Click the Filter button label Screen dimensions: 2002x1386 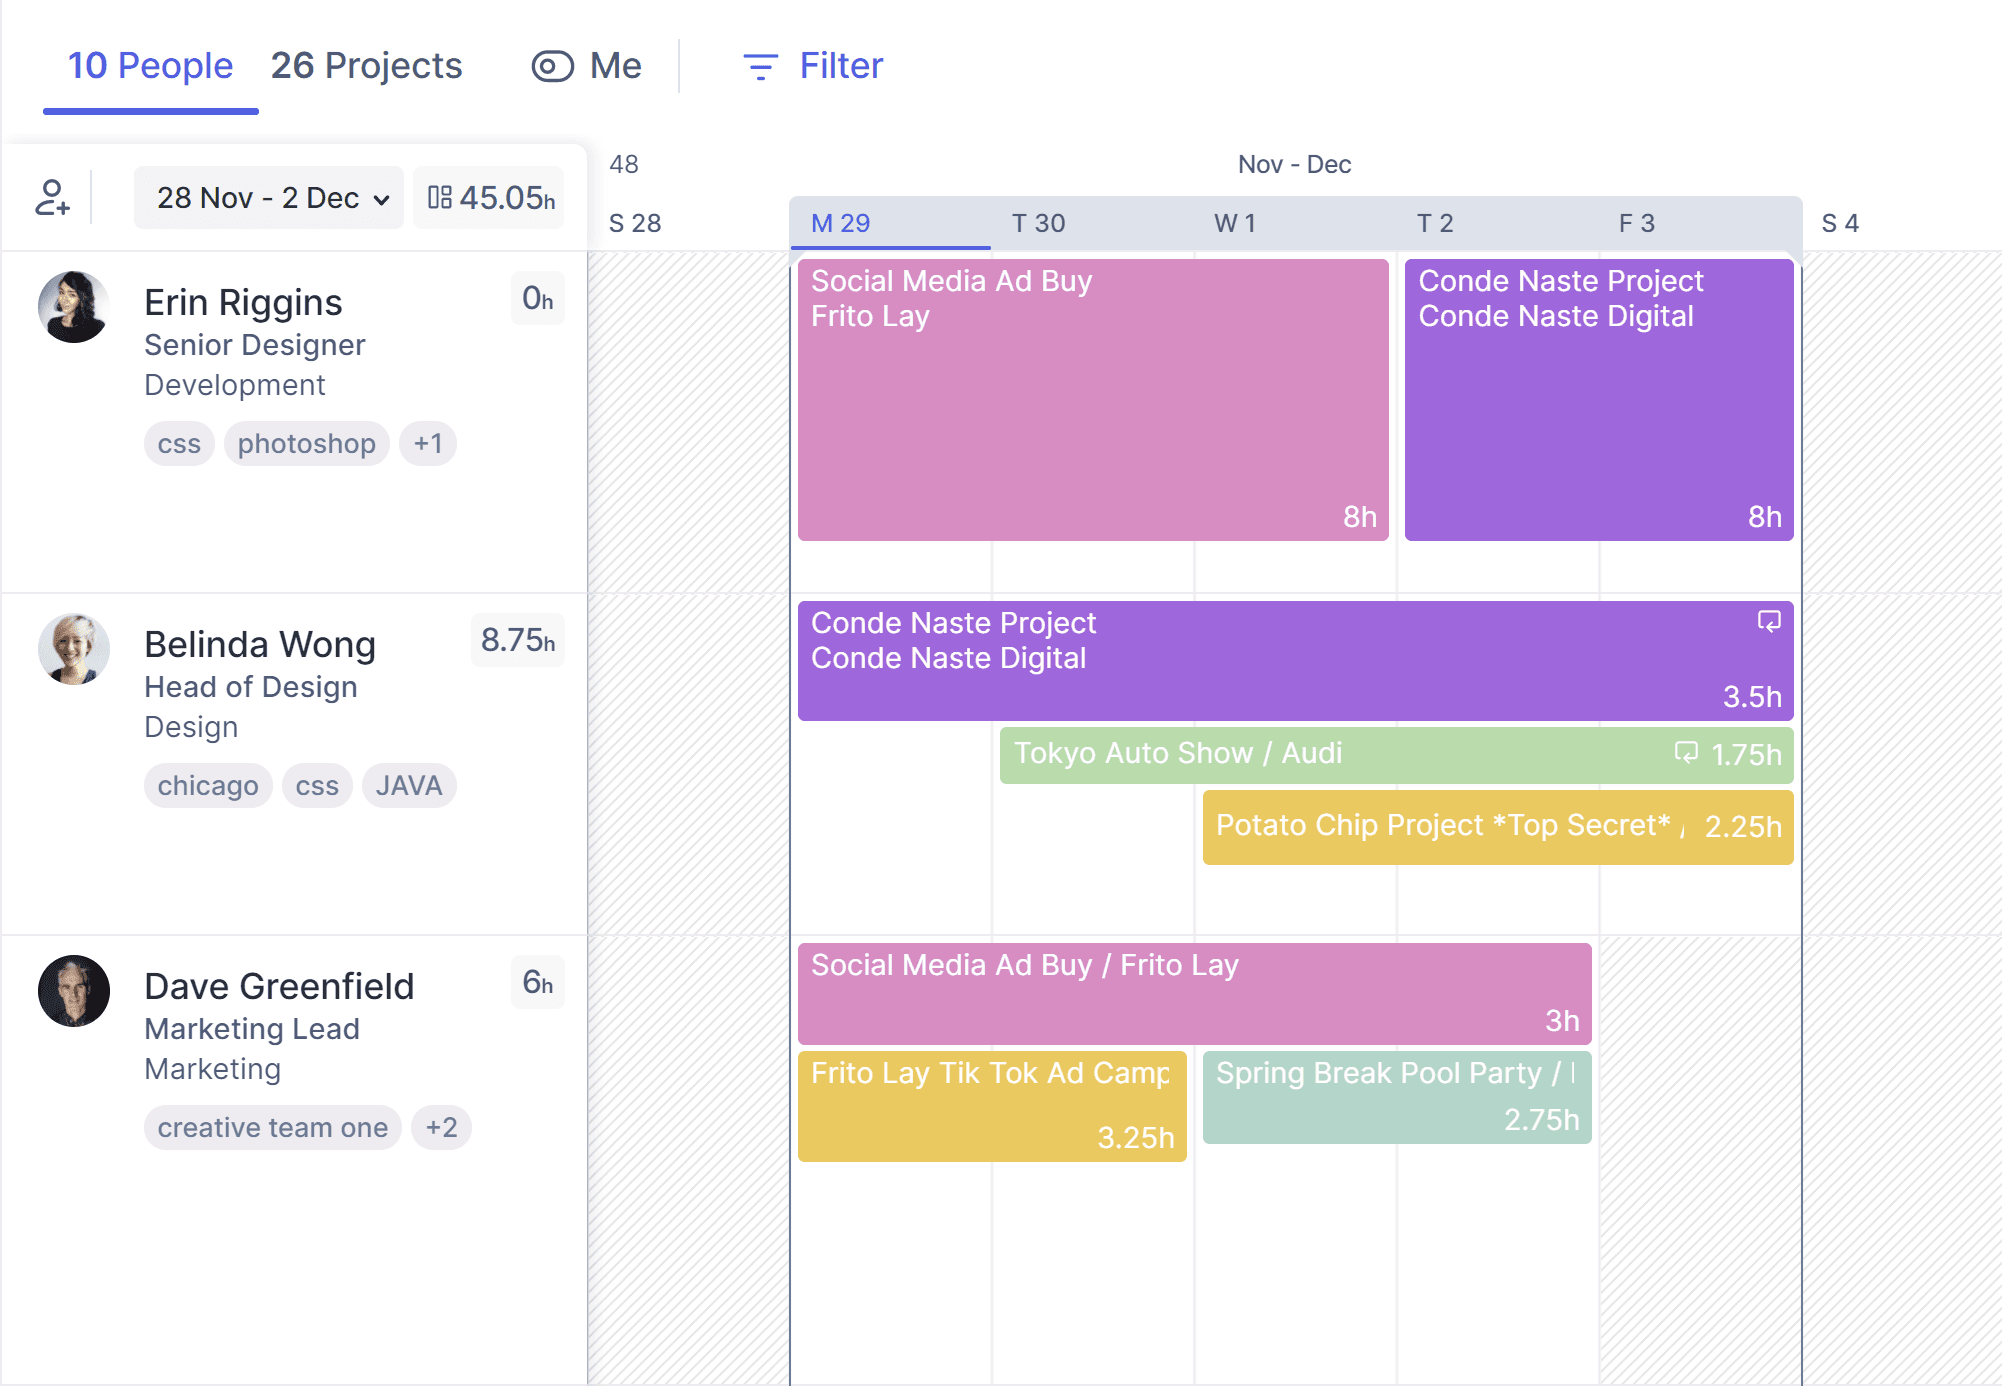click(x=841, y=66)
